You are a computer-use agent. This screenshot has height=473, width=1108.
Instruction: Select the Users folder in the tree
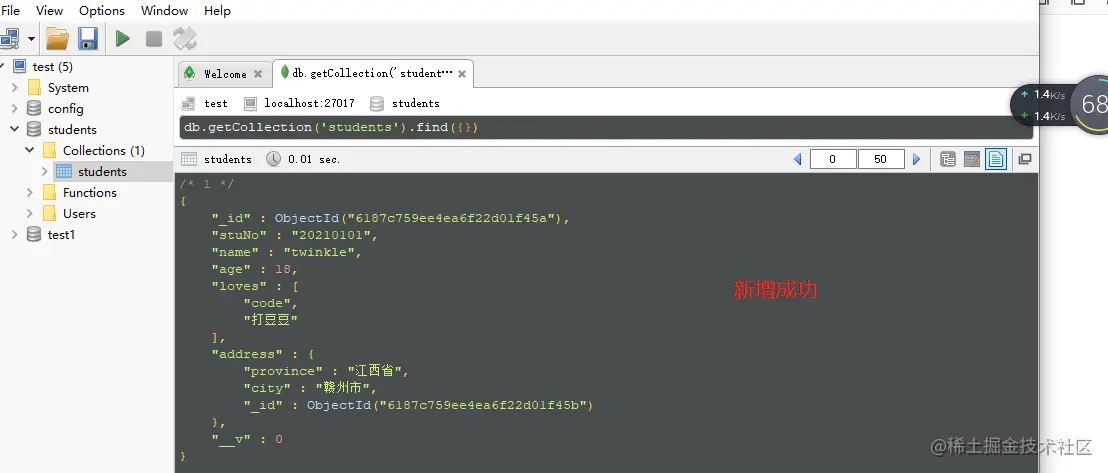click(79, 214)
